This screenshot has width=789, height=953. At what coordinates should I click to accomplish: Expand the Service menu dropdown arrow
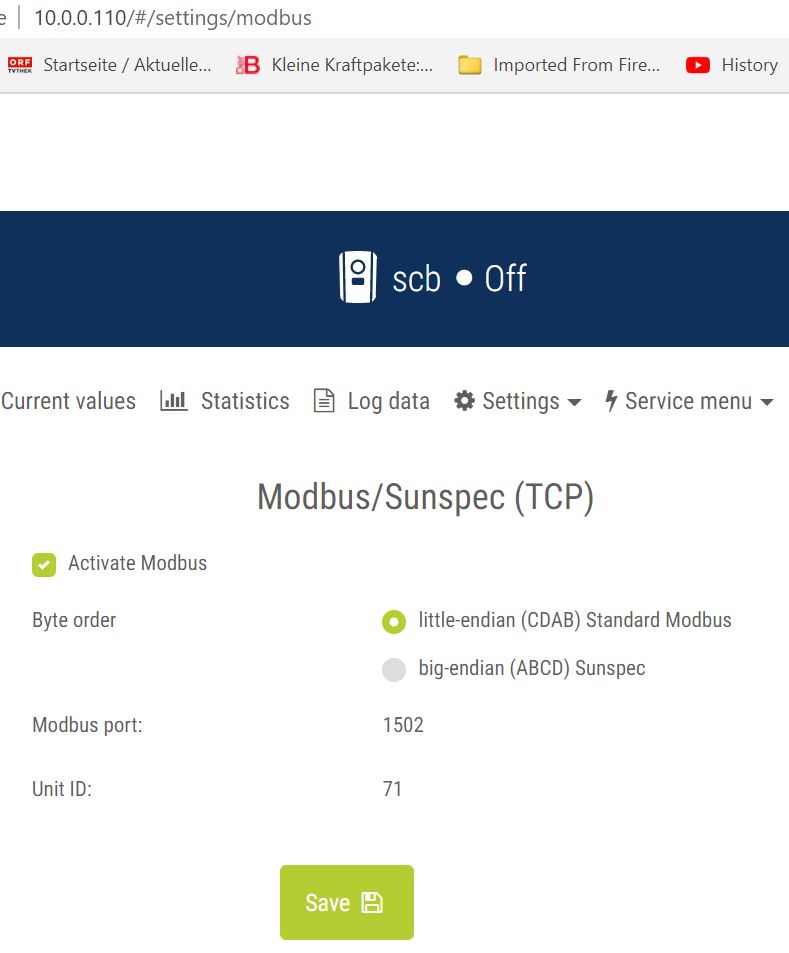coord(767,402)
